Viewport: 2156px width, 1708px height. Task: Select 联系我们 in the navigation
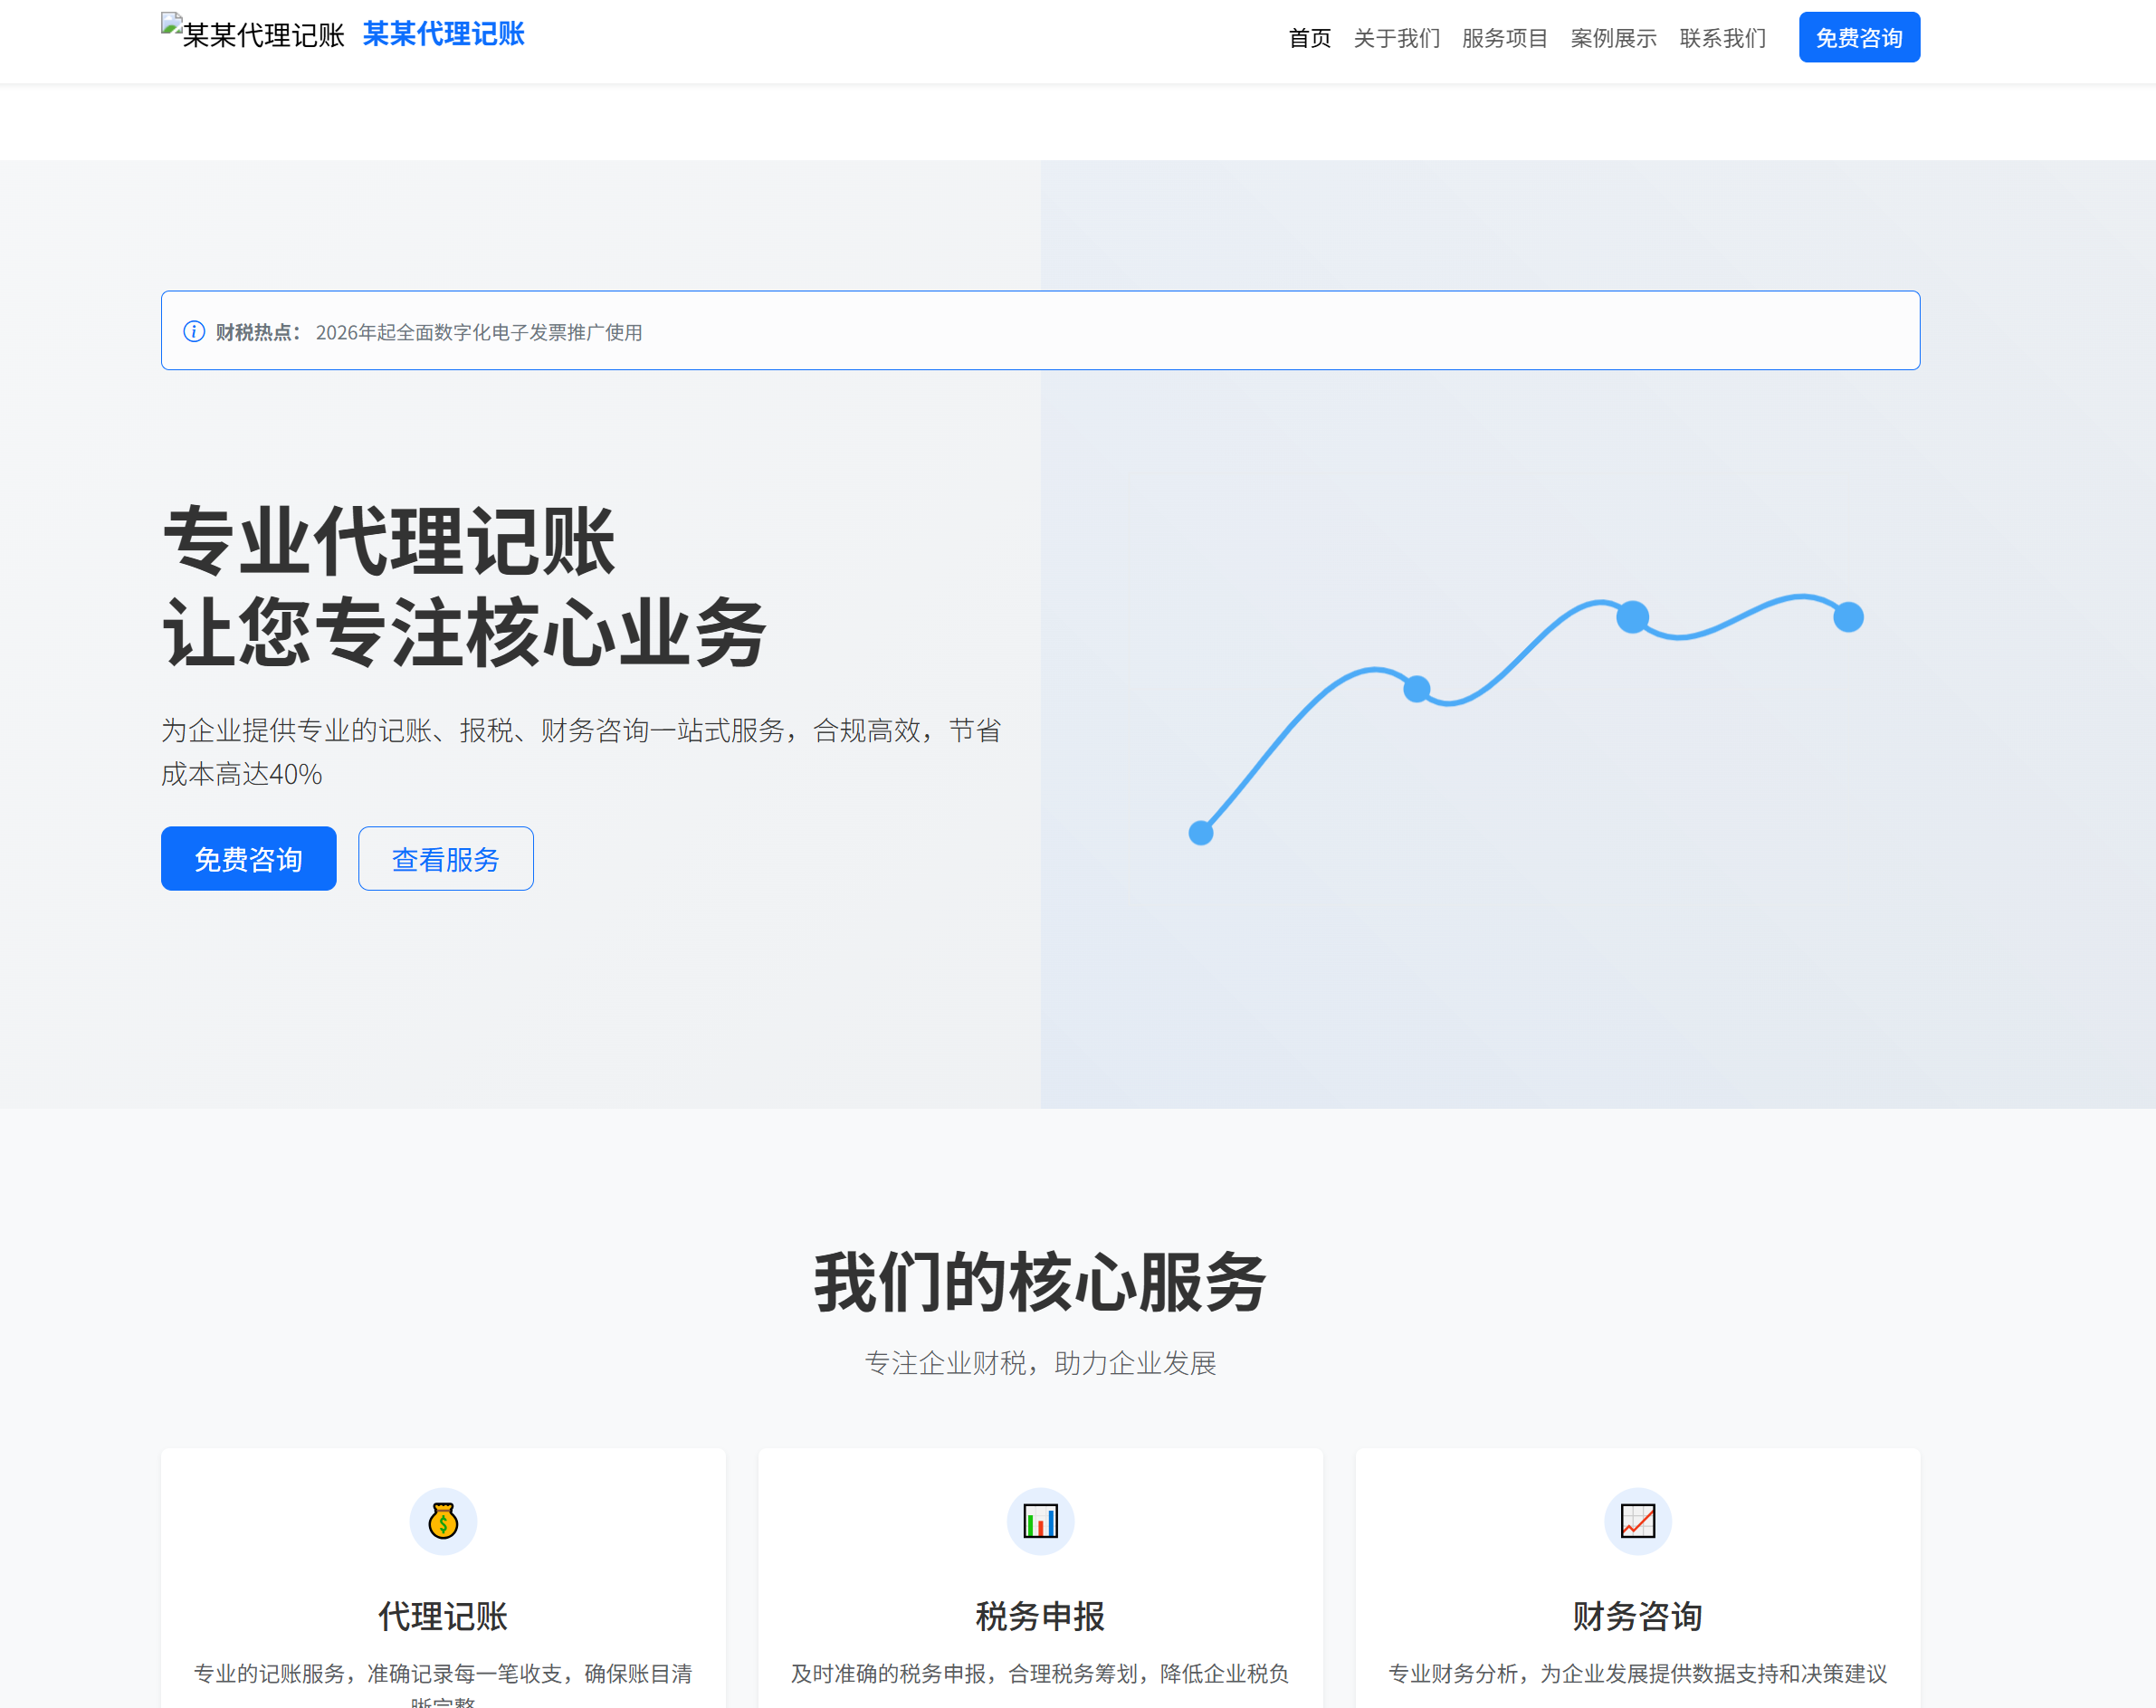pyautogui.click(x=1722, y=38)
